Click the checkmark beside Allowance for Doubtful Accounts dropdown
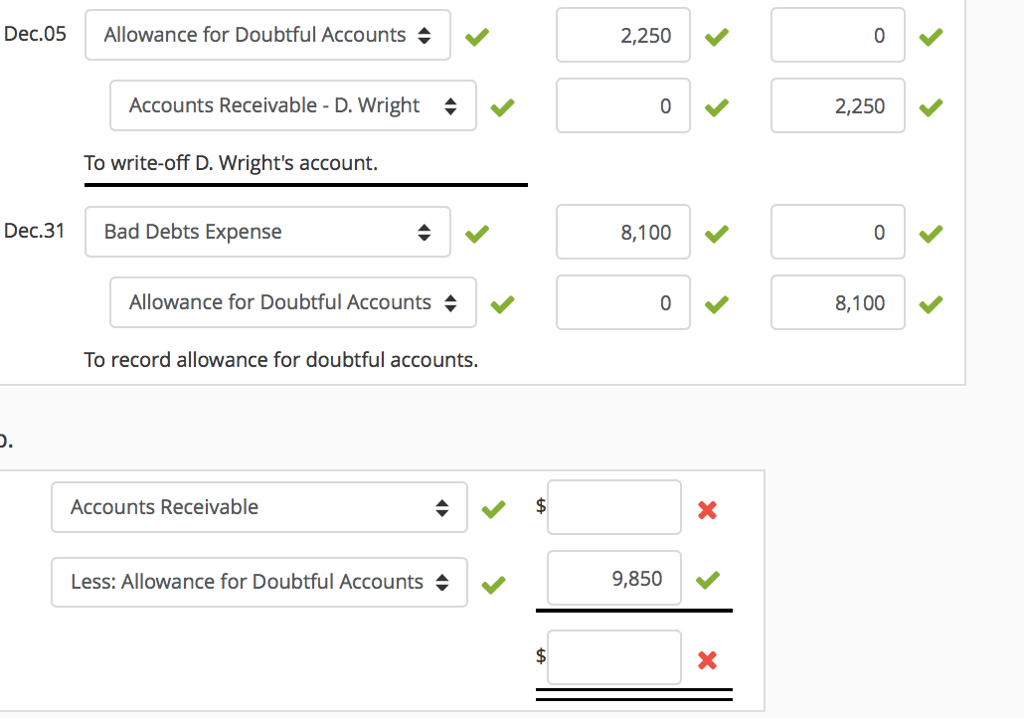The width and height of the screenshot is (1024, 718). (x=477, y=35)
